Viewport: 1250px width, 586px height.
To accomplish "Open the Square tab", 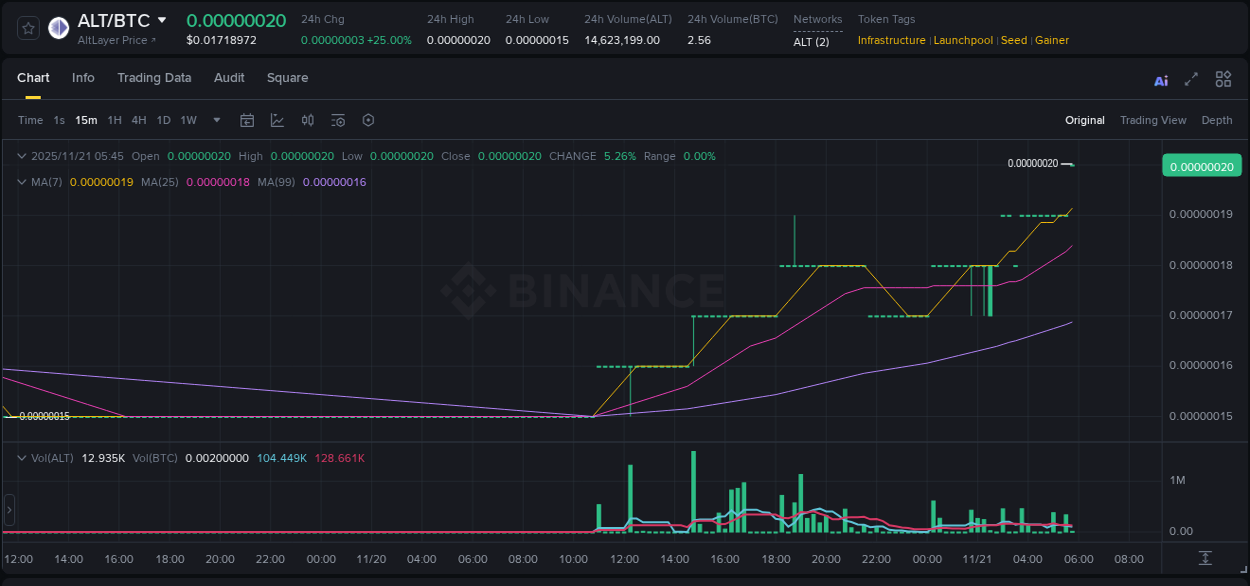I will tap(287, 78).
